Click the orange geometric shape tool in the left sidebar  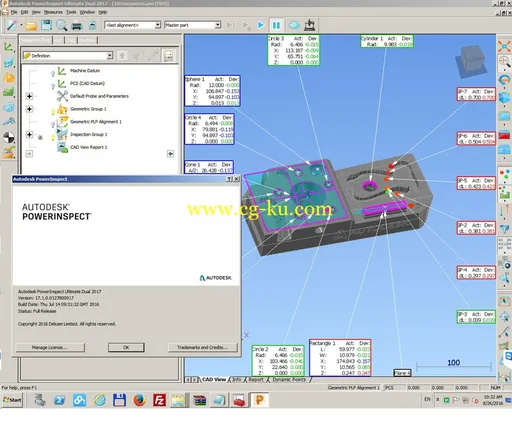click(9, 78)
